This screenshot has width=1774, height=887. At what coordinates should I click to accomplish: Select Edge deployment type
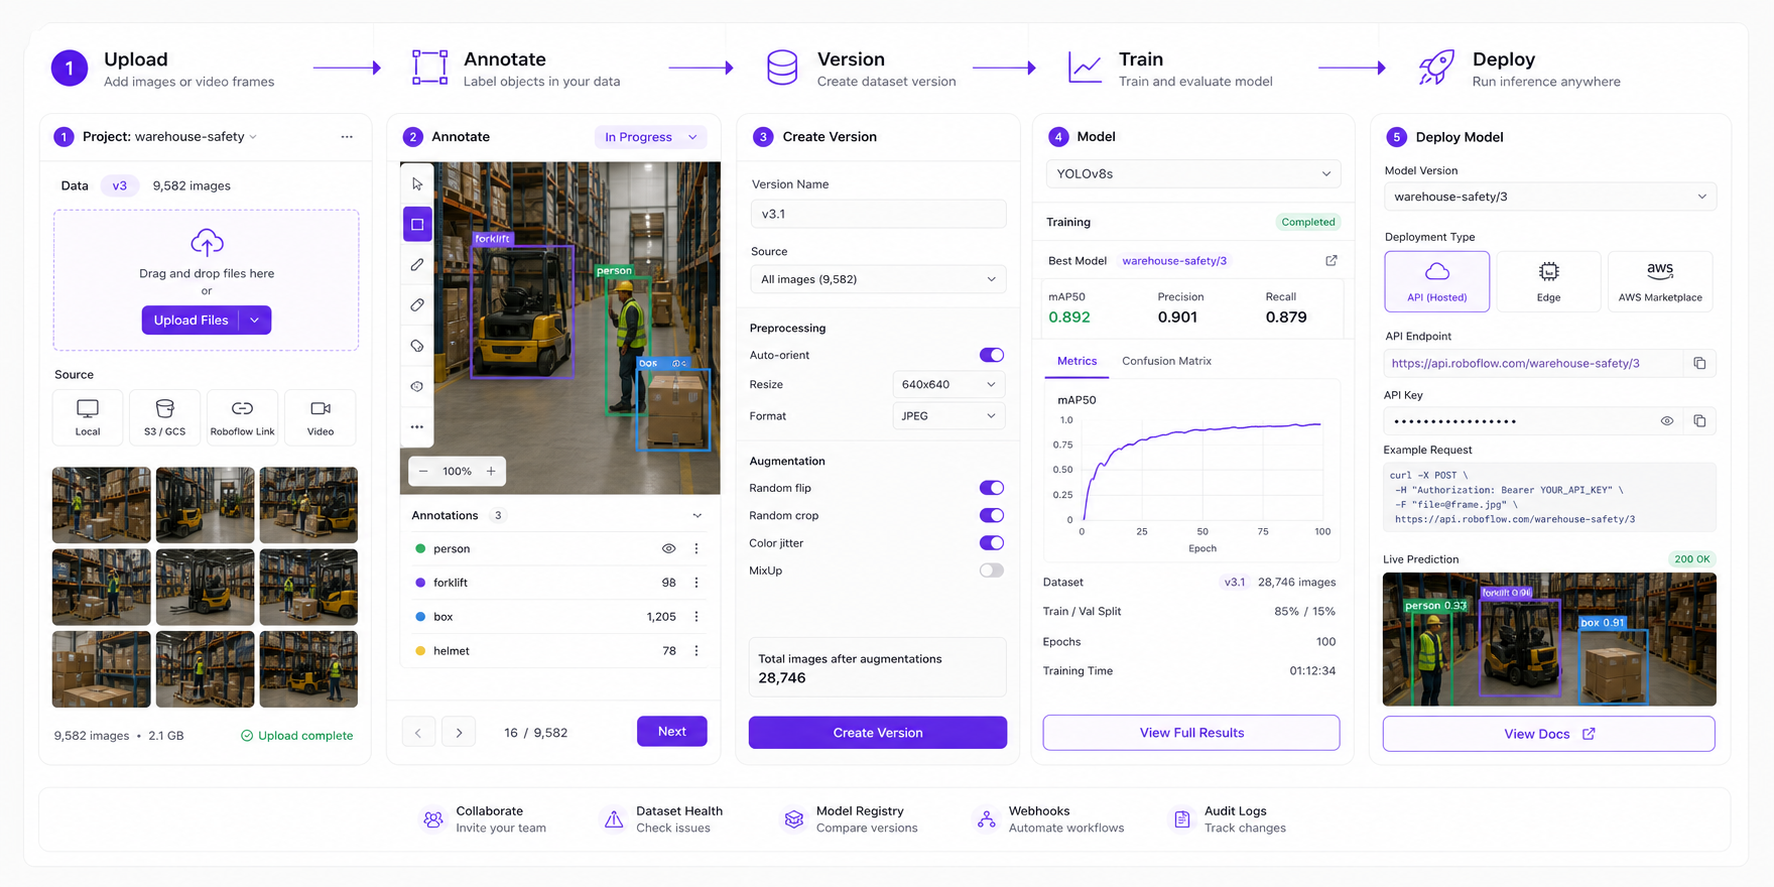1548,281
